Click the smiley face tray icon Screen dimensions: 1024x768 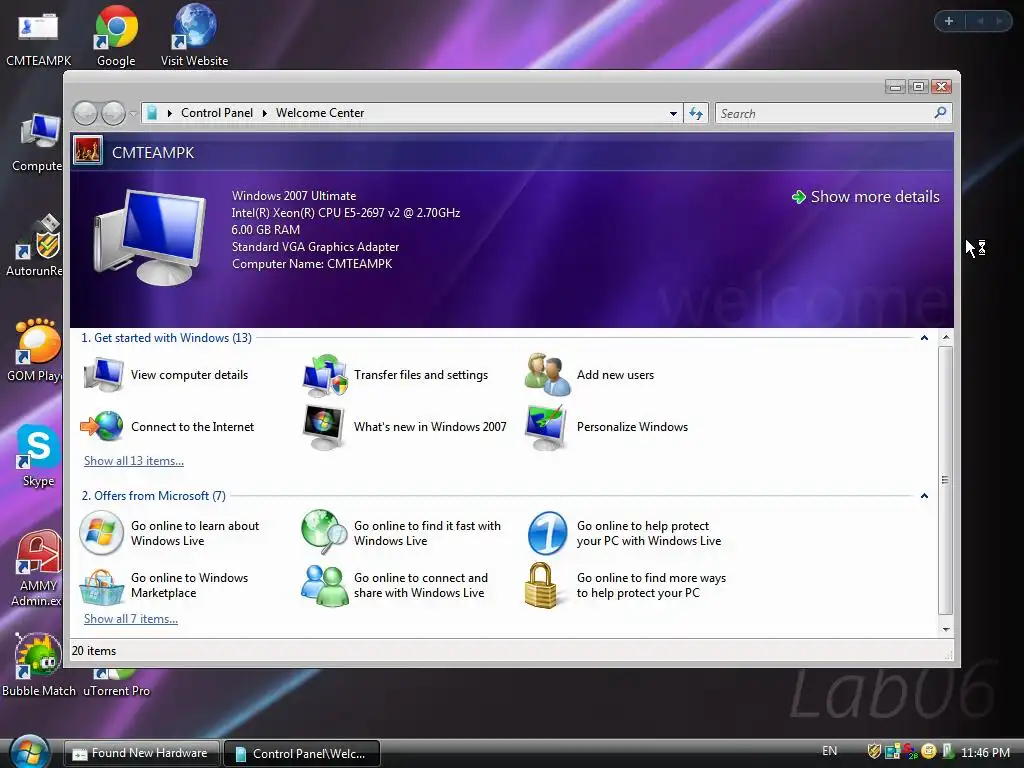point(929,752)
